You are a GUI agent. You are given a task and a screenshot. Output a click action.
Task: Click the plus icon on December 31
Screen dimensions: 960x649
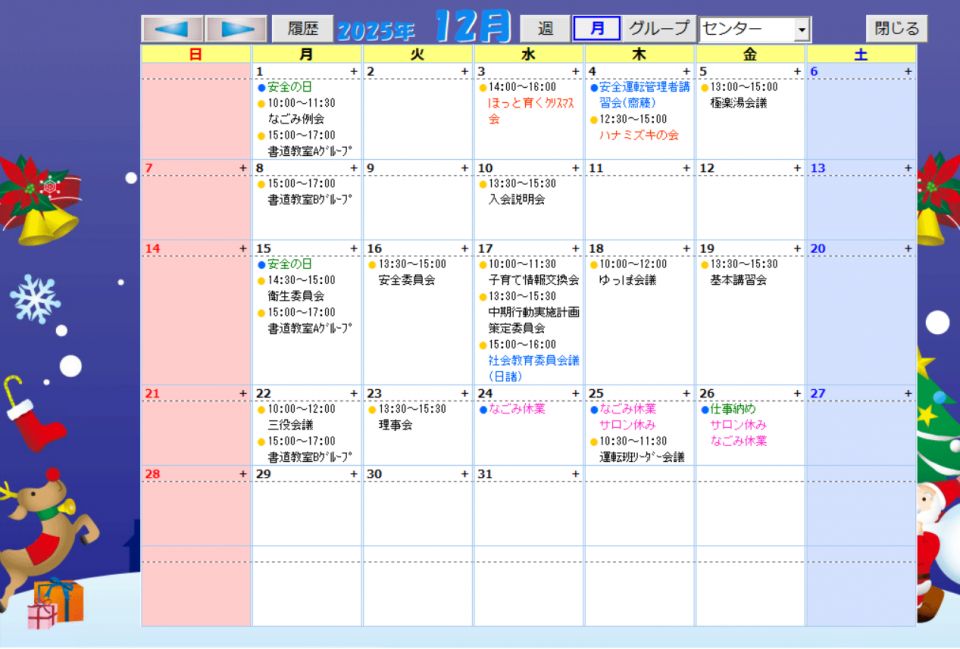coord(576,474)
